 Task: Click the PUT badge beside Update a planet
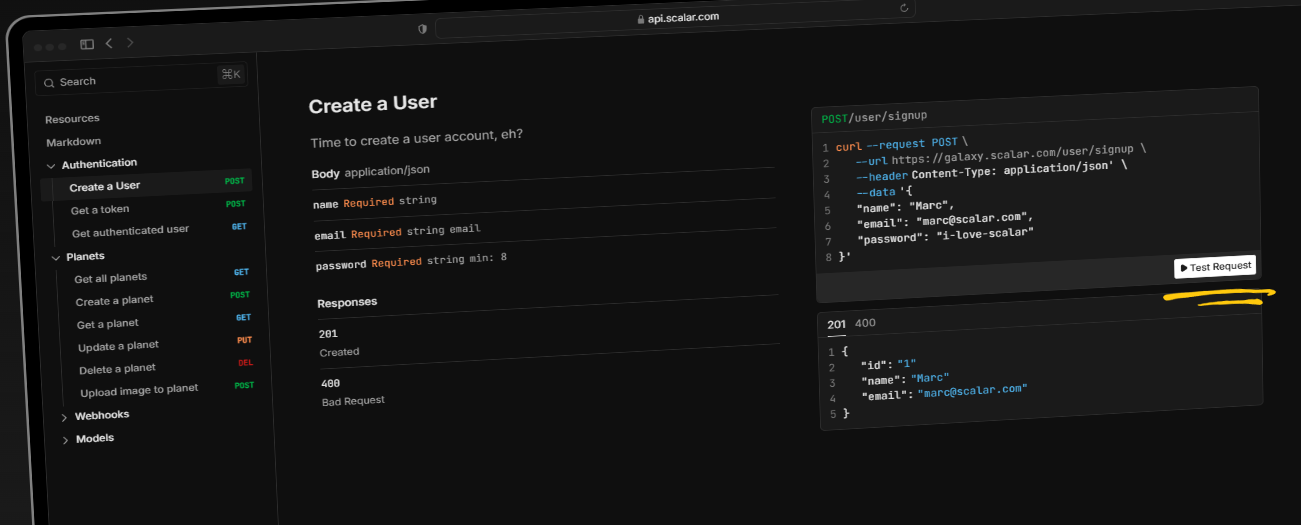[244, 340]
